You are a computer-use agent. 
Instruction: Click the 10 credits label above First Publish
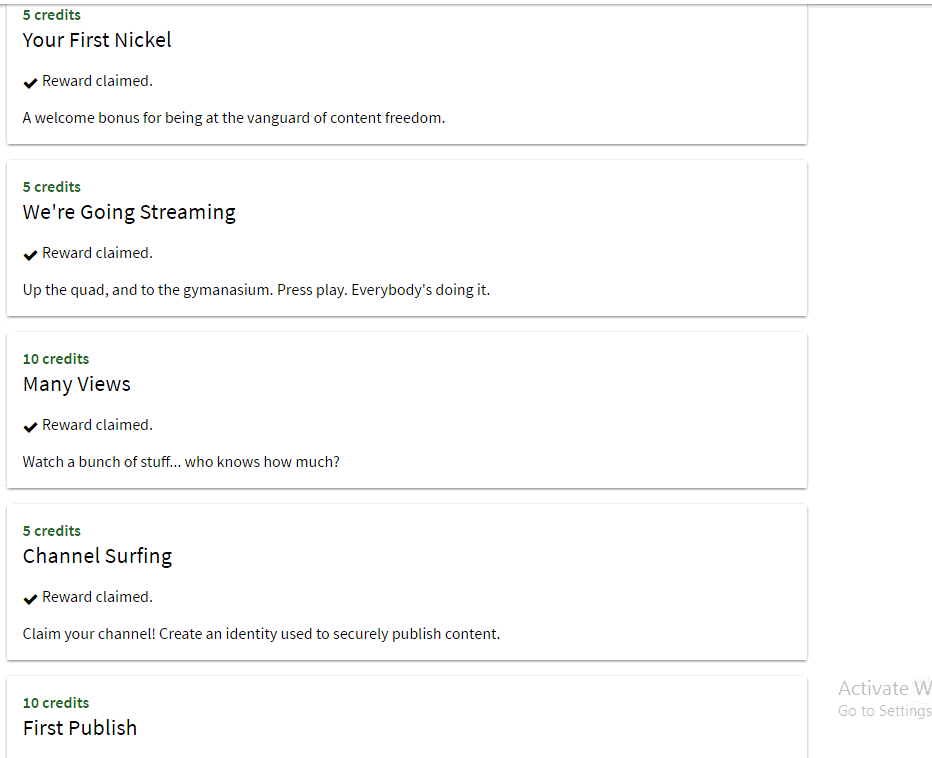pos(56,703)
